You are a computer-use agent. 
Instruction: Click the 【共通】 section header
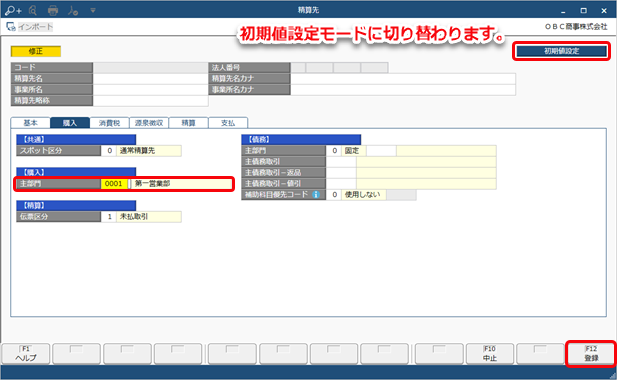(x=76, y=140)
